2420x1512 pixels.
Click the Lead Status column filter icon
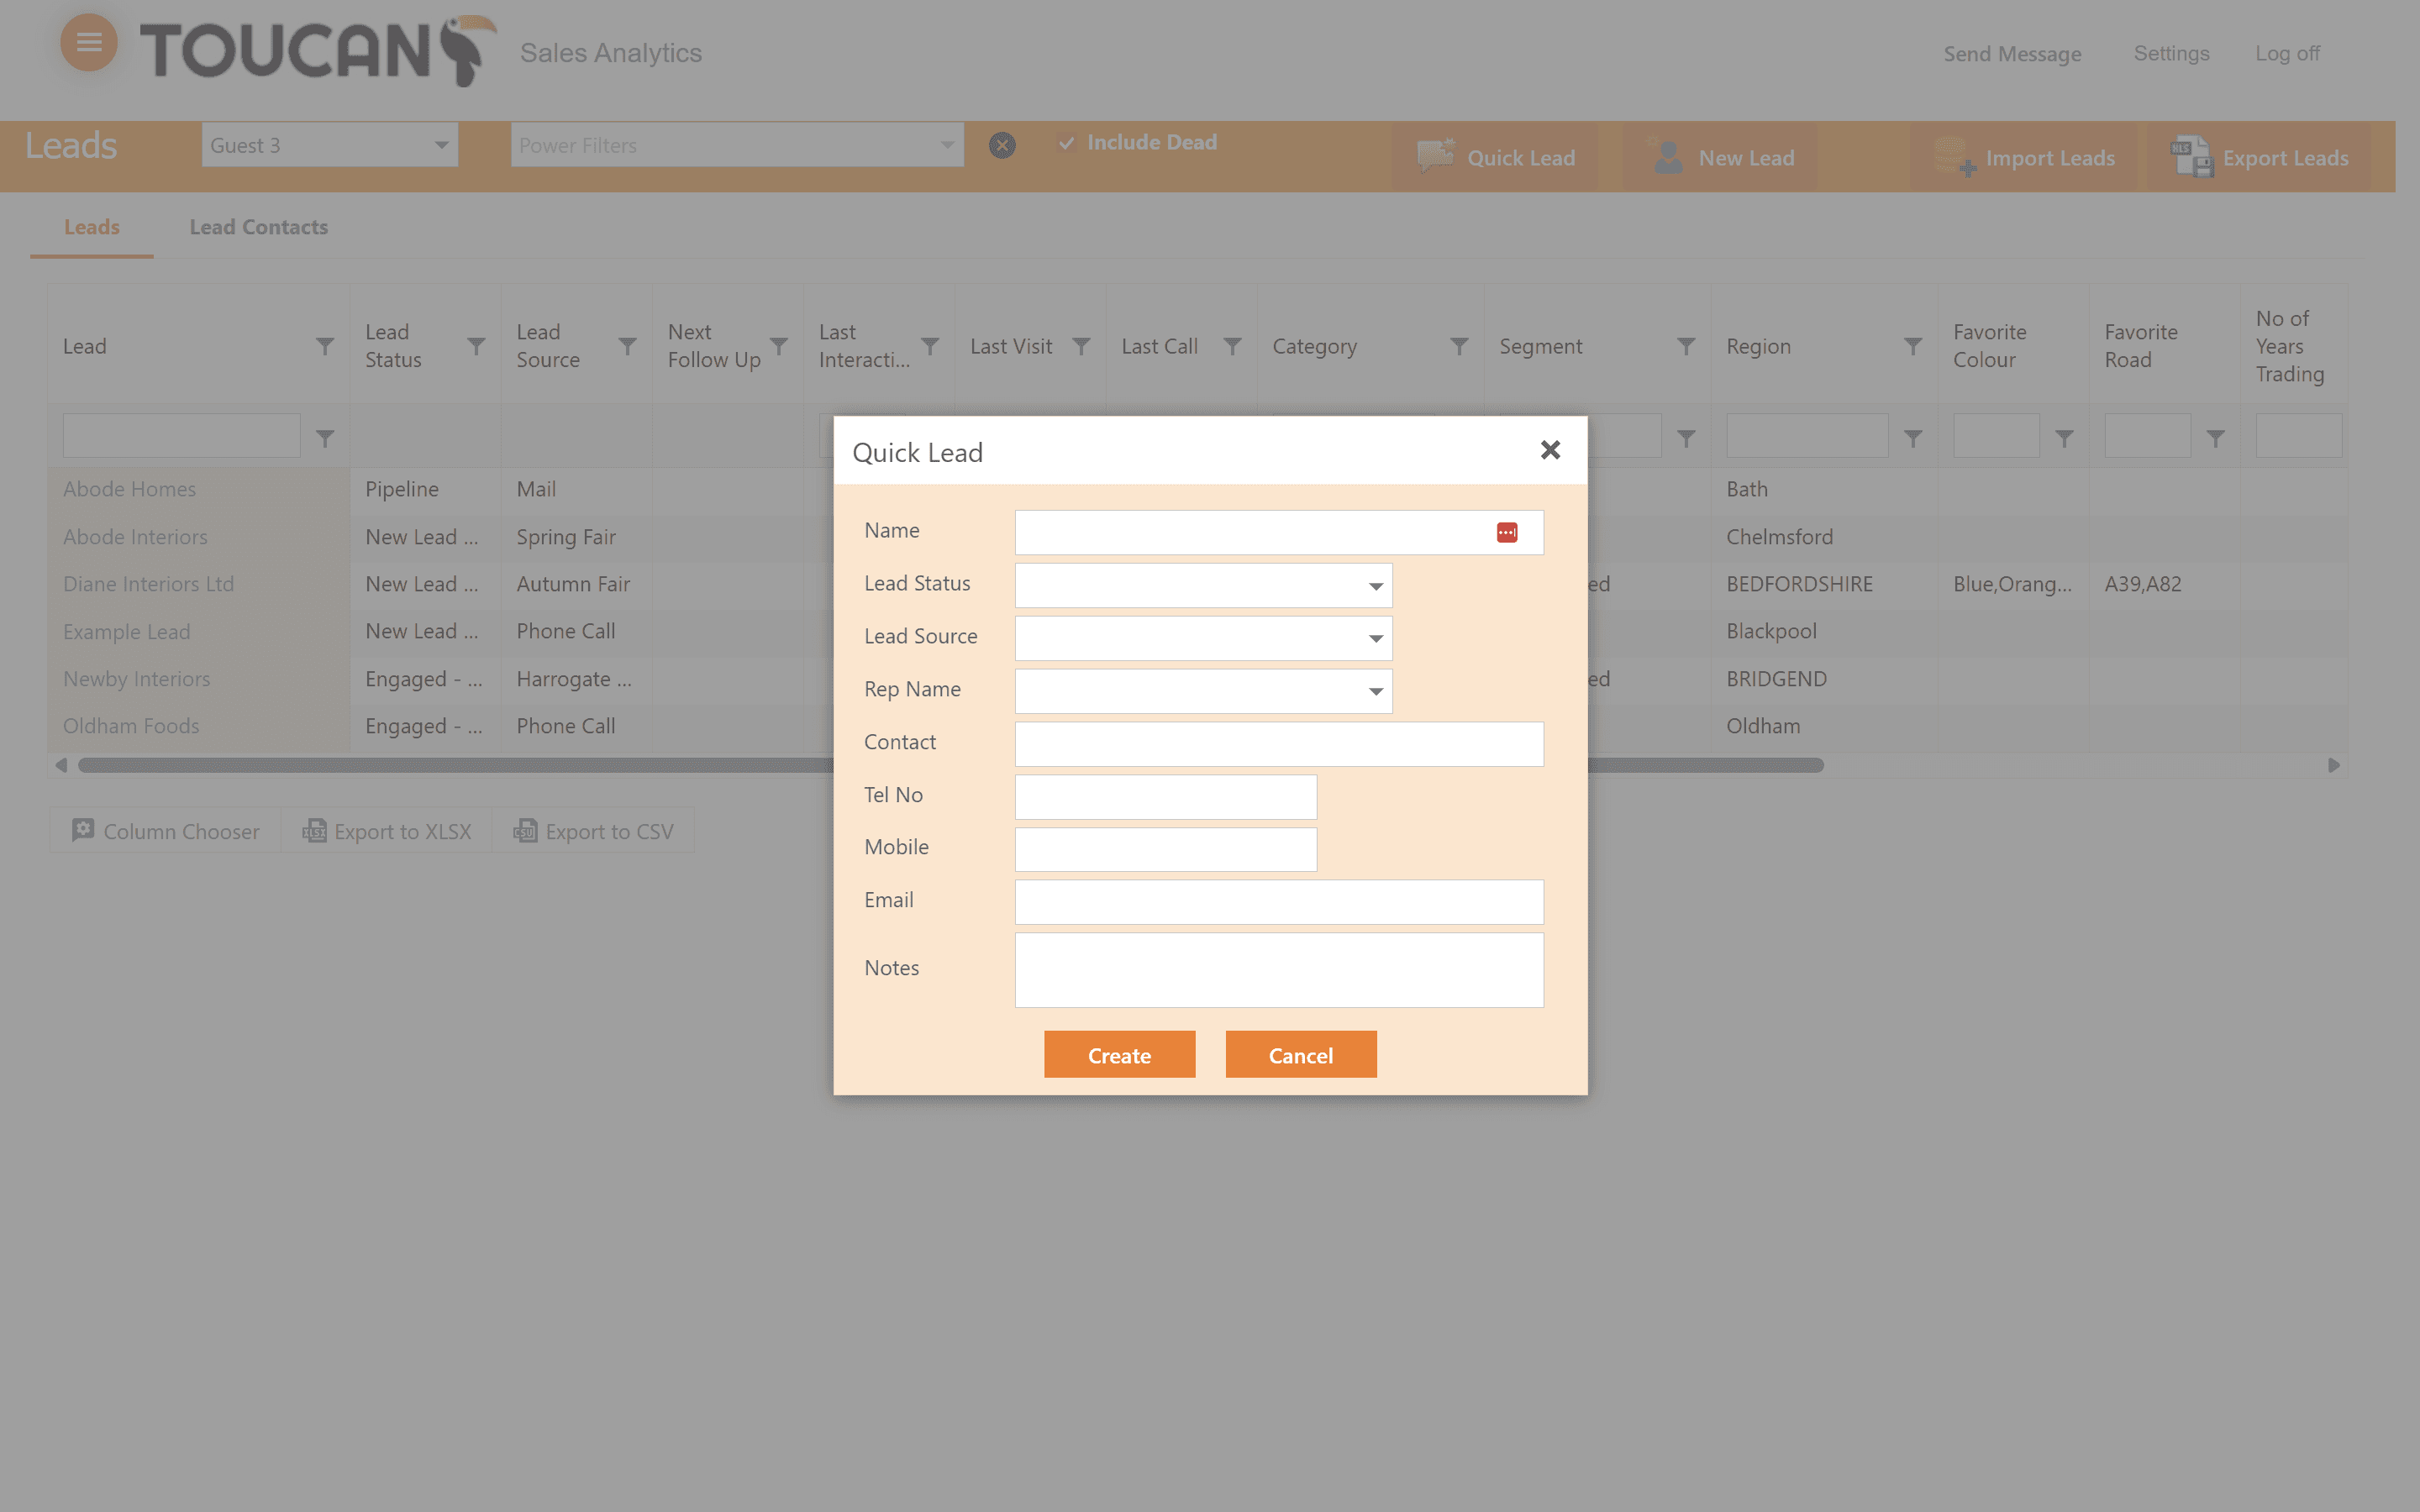(476, 346)
